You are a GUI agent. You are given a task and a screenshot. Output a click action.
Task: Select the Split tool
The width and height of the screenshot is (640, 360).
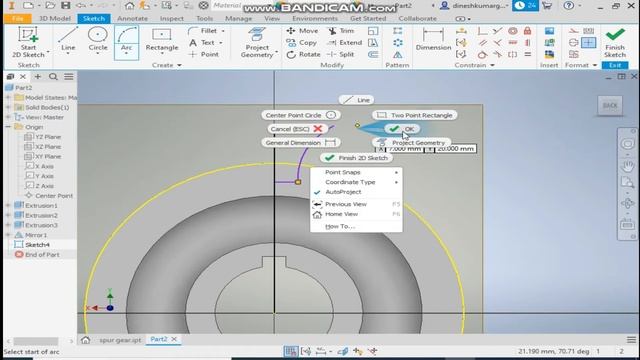coord(341,54)
